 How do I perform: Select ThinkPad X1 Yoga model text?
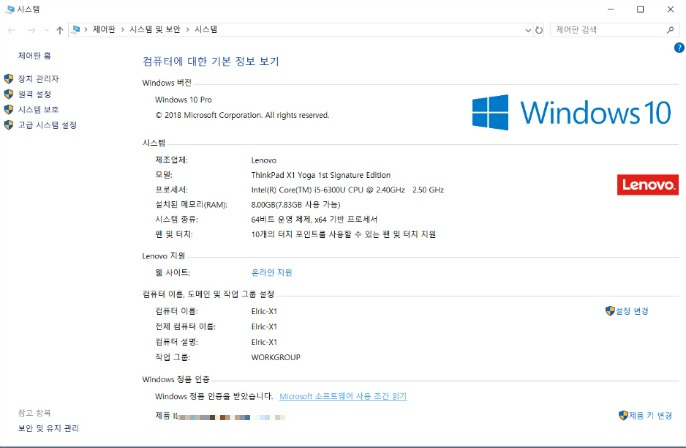(321, 175)
